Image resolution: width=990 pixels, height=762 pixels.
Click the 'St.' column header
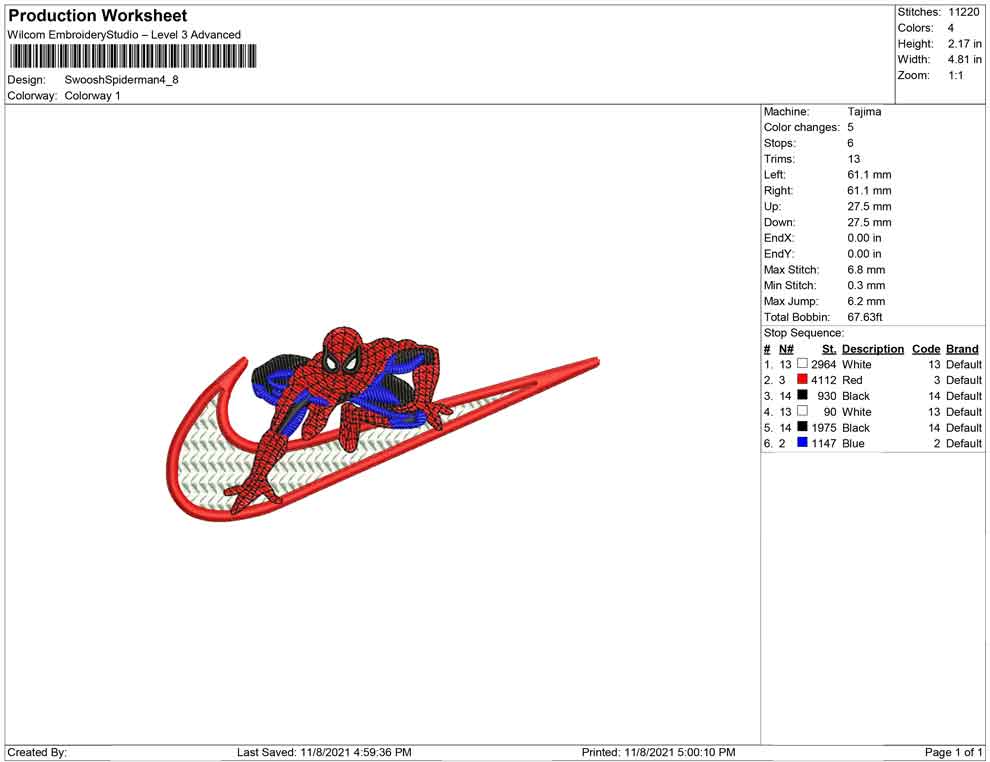click(x=829, y=349)
